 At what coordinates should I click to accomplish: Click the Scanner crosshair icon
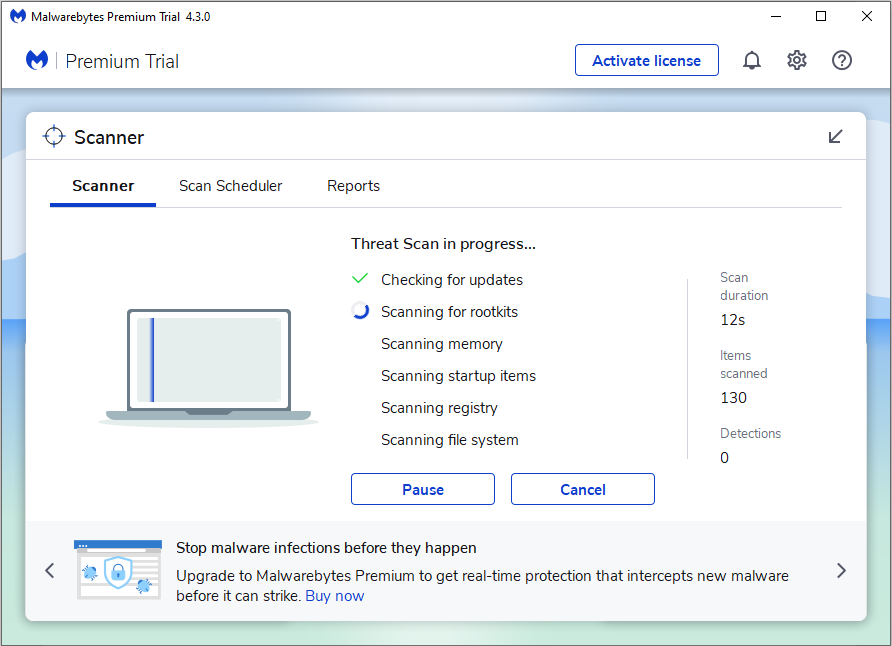[x=54, y=136]
